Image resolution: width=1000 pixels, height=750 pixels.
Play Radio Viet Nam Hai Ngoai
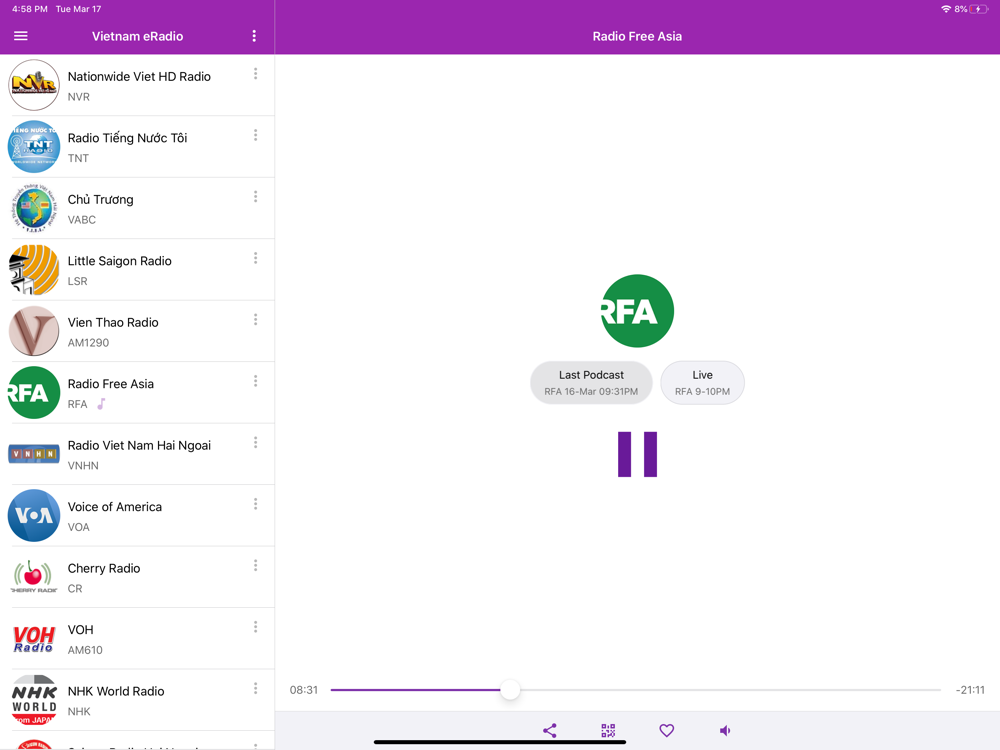[x=137, y=454]
